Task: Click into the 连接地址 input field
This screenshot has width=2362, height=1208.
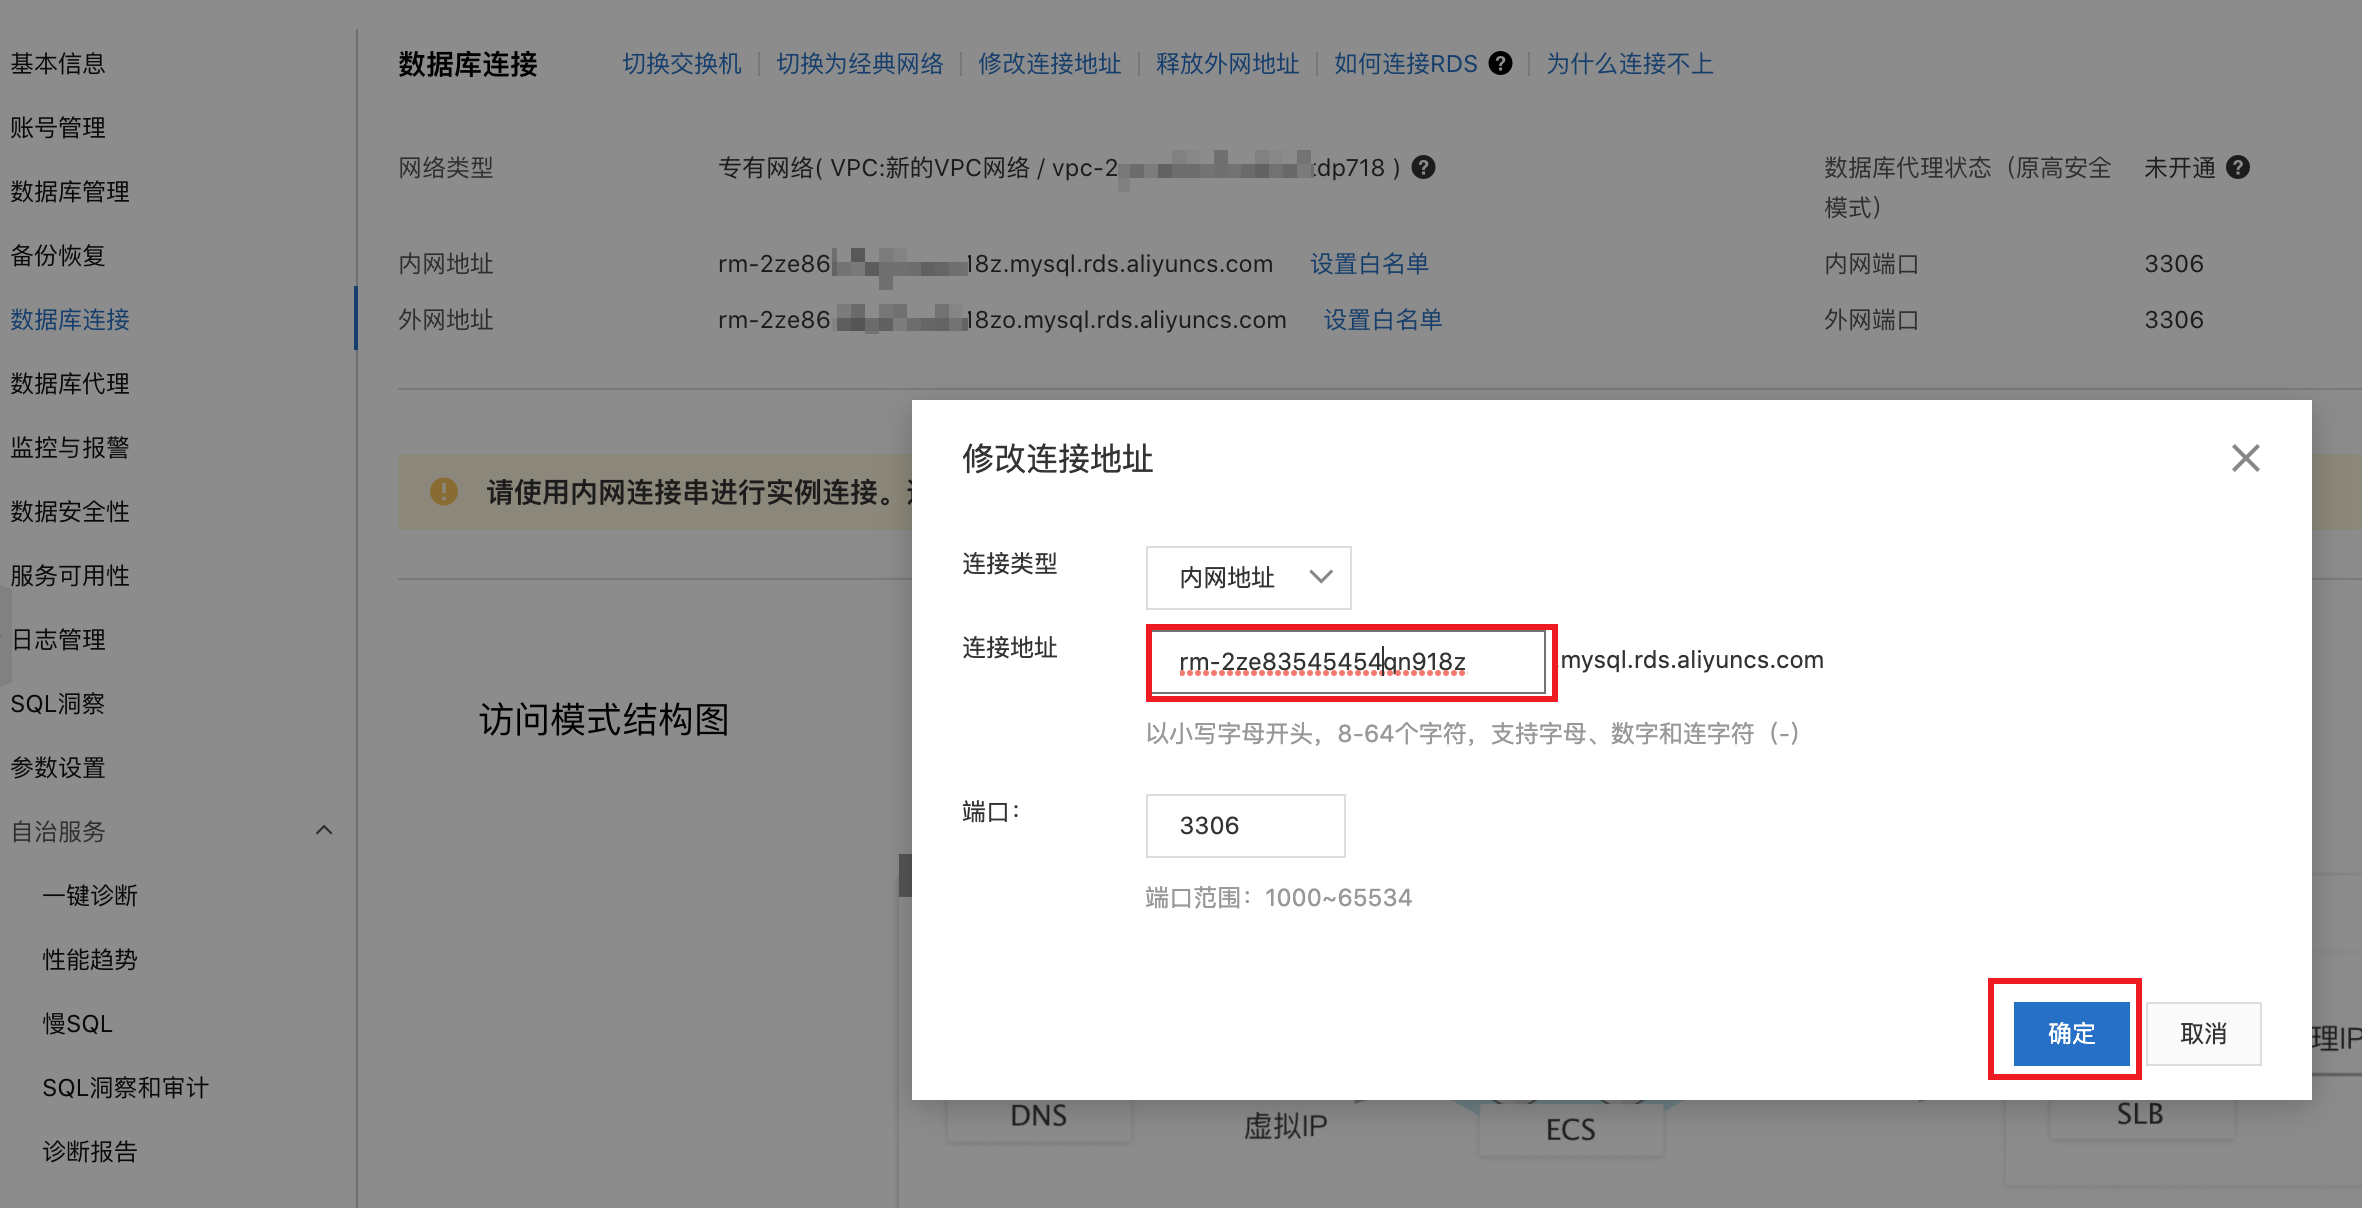Action: click(1348, 662)
